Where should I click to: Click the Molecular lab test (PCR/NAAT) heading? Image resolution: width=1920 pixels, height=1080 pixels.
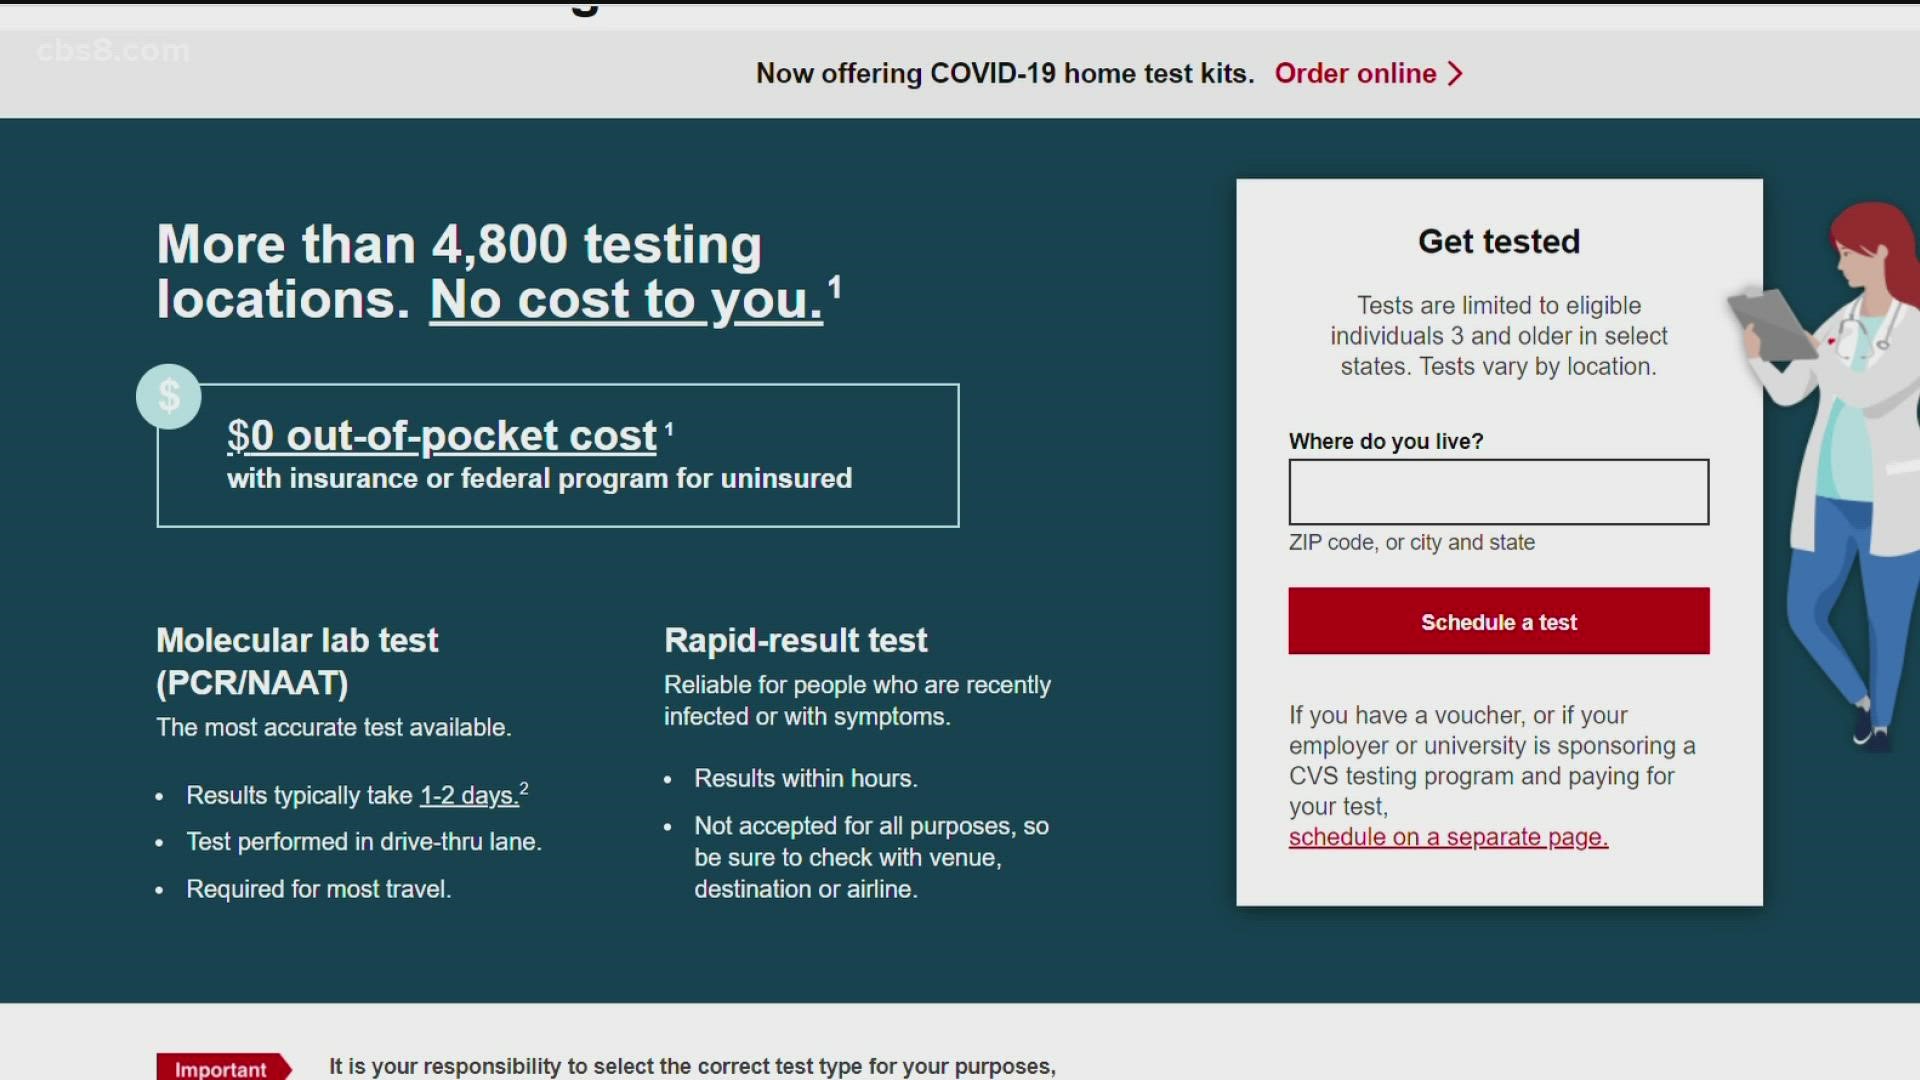(x=297, y=661)
